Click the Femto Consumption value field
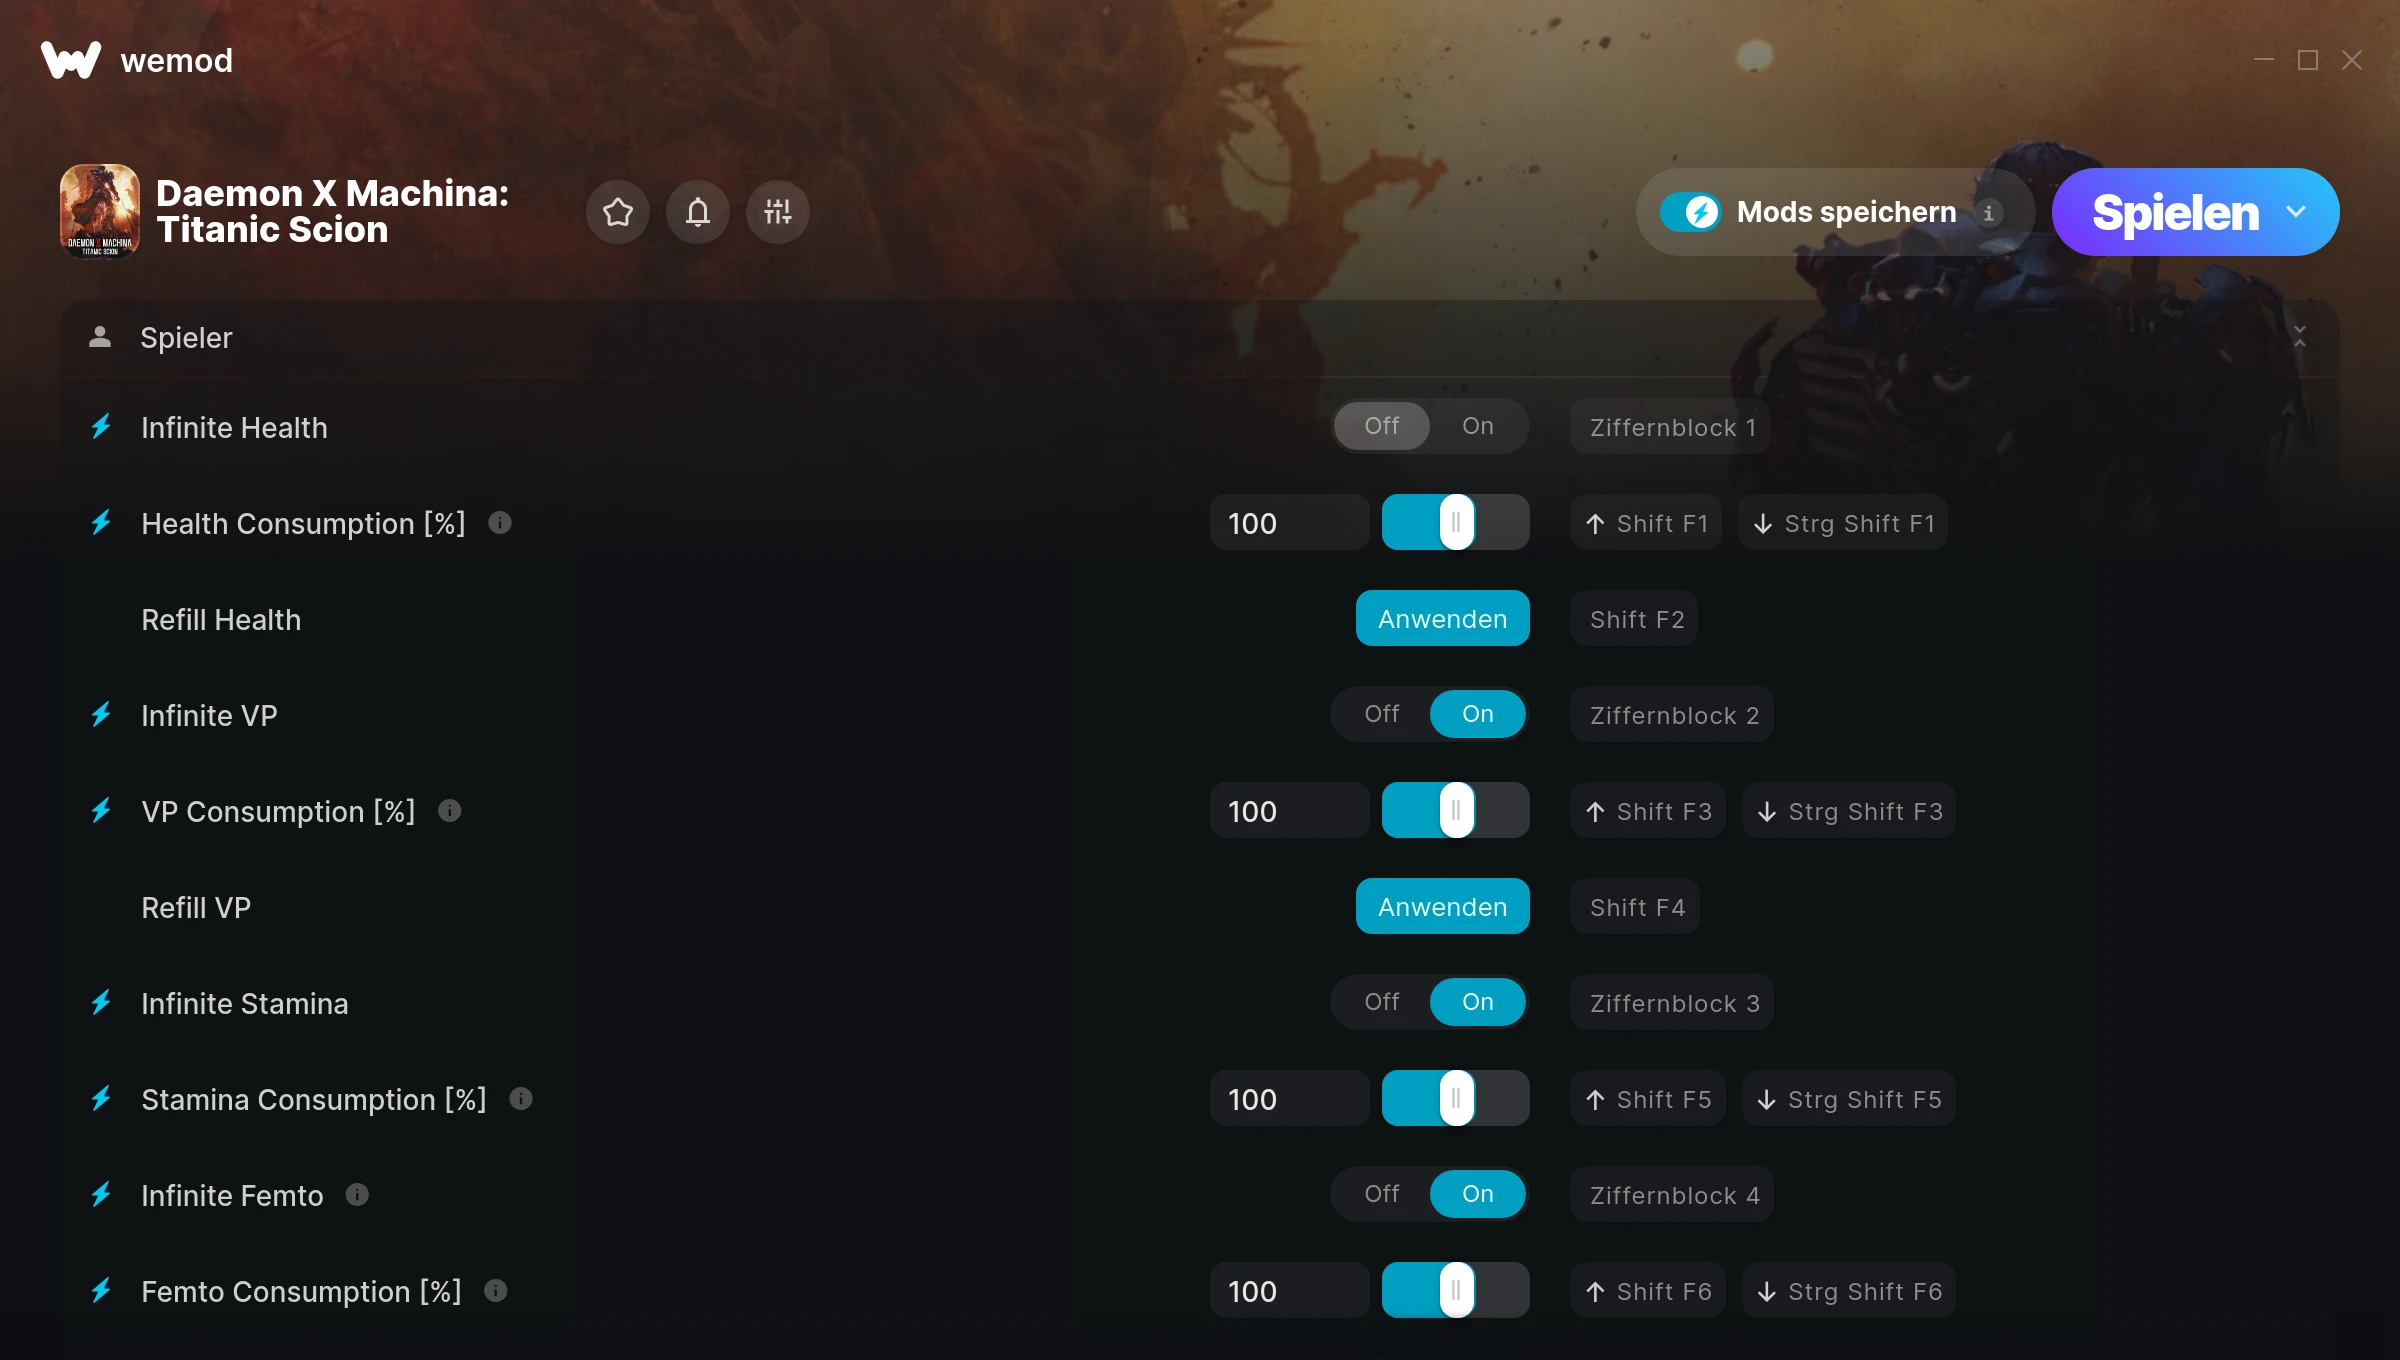The width and height of the screenshot is (2400, 1360). tap(1289, 1291)
